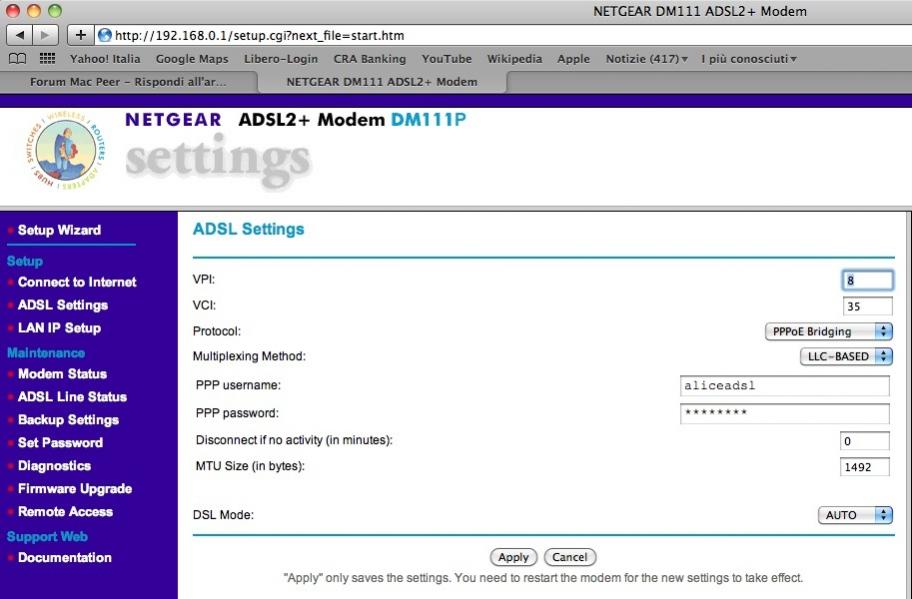Open Top Sites grid icon
This screenshot has width=912, height=599.
[x=47, y=59]
